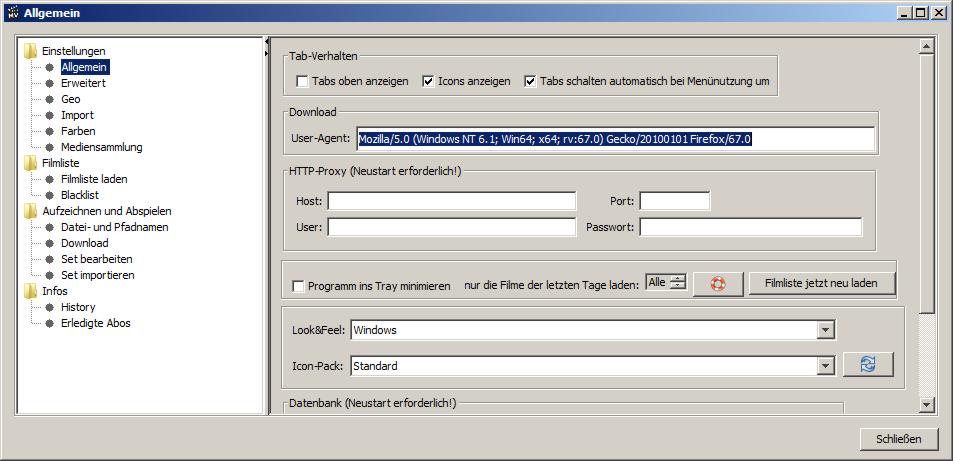953x461 pixels.
Task: Increase the days spinner showing 'Alle'
Action: click(x=678, y=279)
